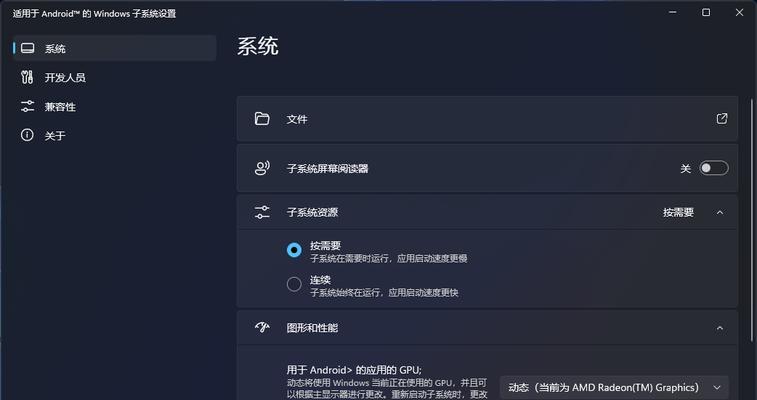Image resolution: width=757 pixels, height=400 pixels.
Task: Click the 系统 page heading
Action: click(258, 46)
